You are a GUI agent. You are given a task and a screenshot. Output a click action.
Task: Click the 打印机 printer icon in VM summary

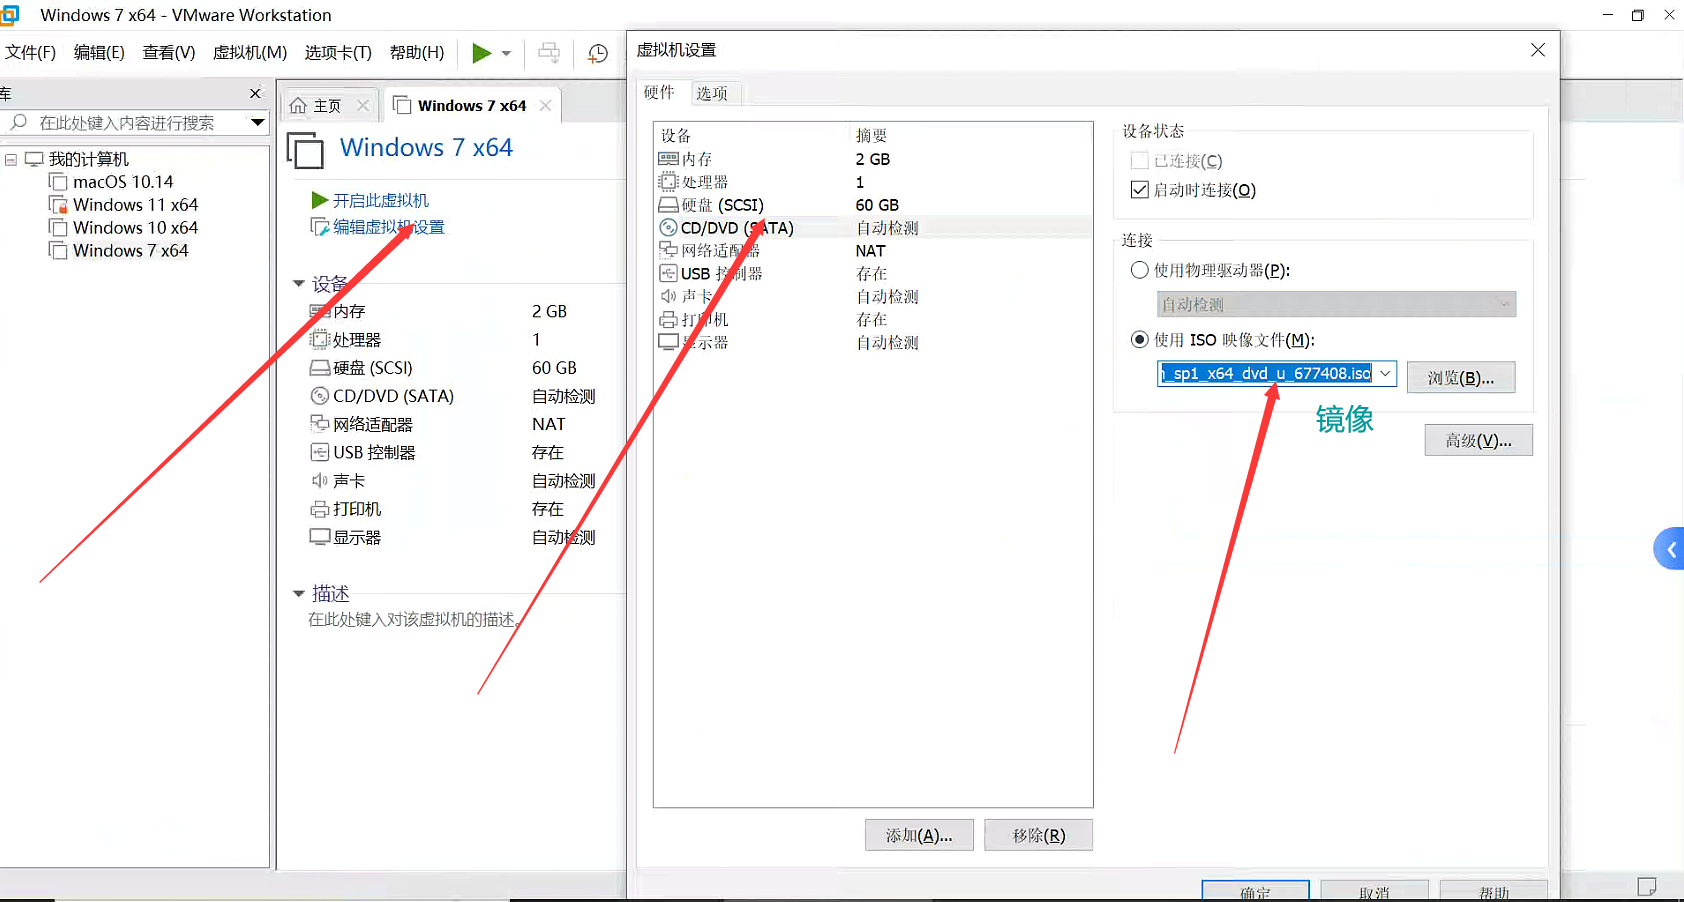point(320,509)
